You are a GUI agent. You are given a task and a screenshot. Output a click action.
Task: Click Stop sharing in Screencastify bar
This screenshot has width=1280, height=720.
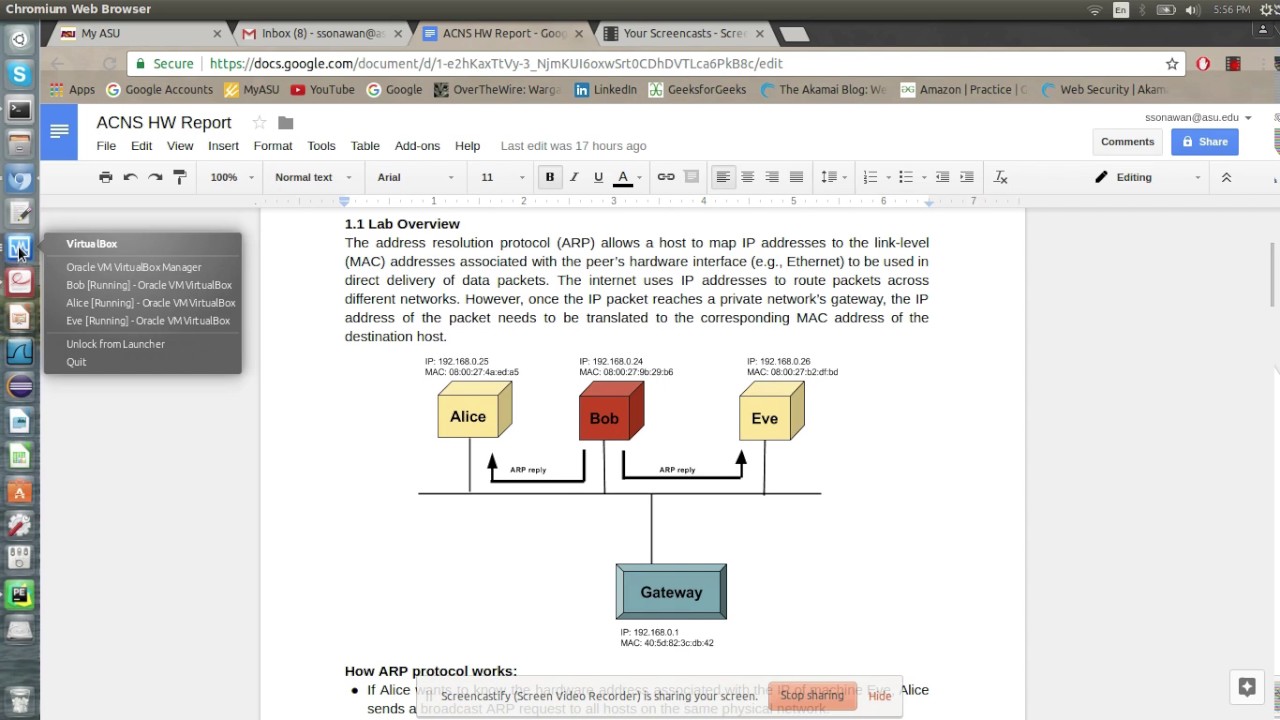(812, 695)
